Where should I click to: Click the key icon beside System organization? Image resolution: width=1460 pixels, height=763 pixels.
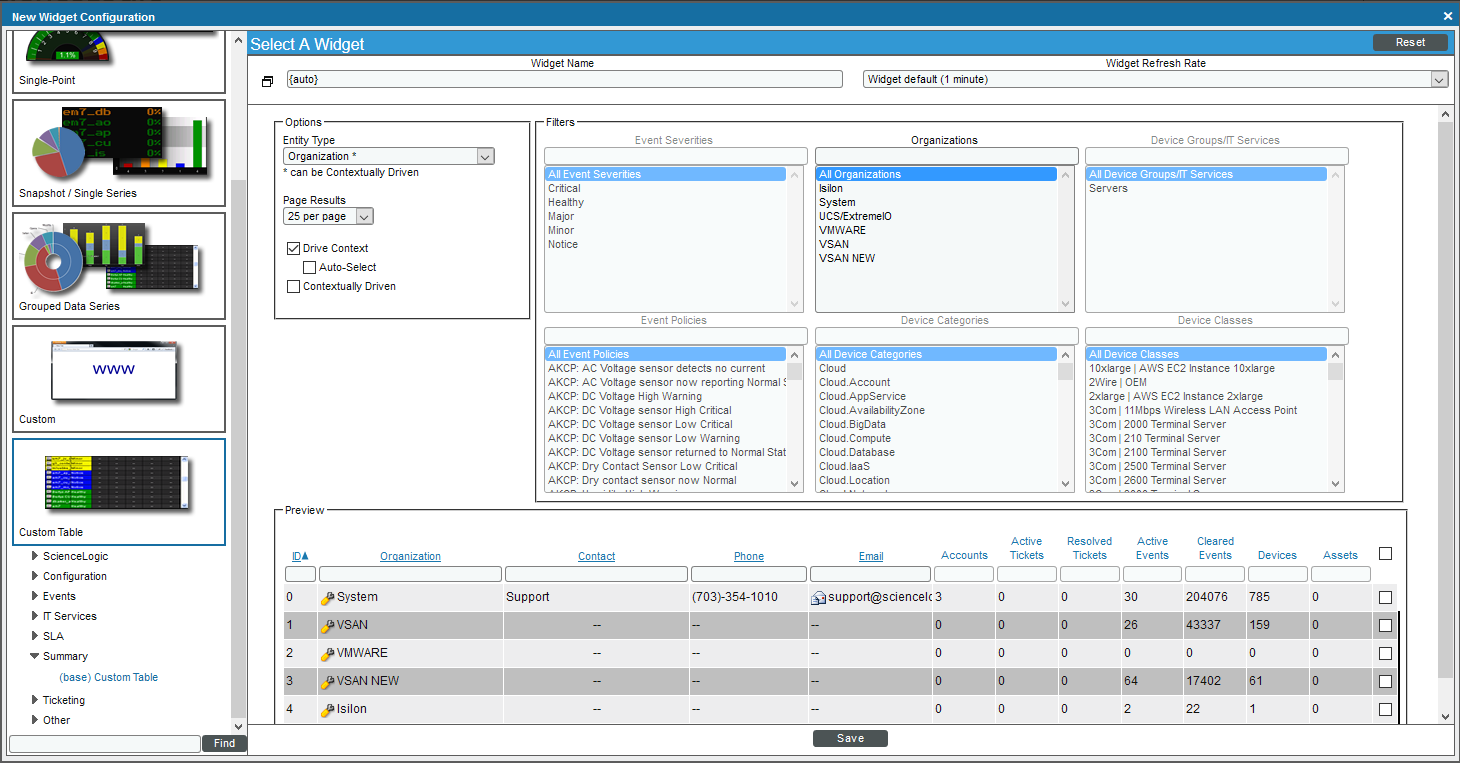pos(327,596)
